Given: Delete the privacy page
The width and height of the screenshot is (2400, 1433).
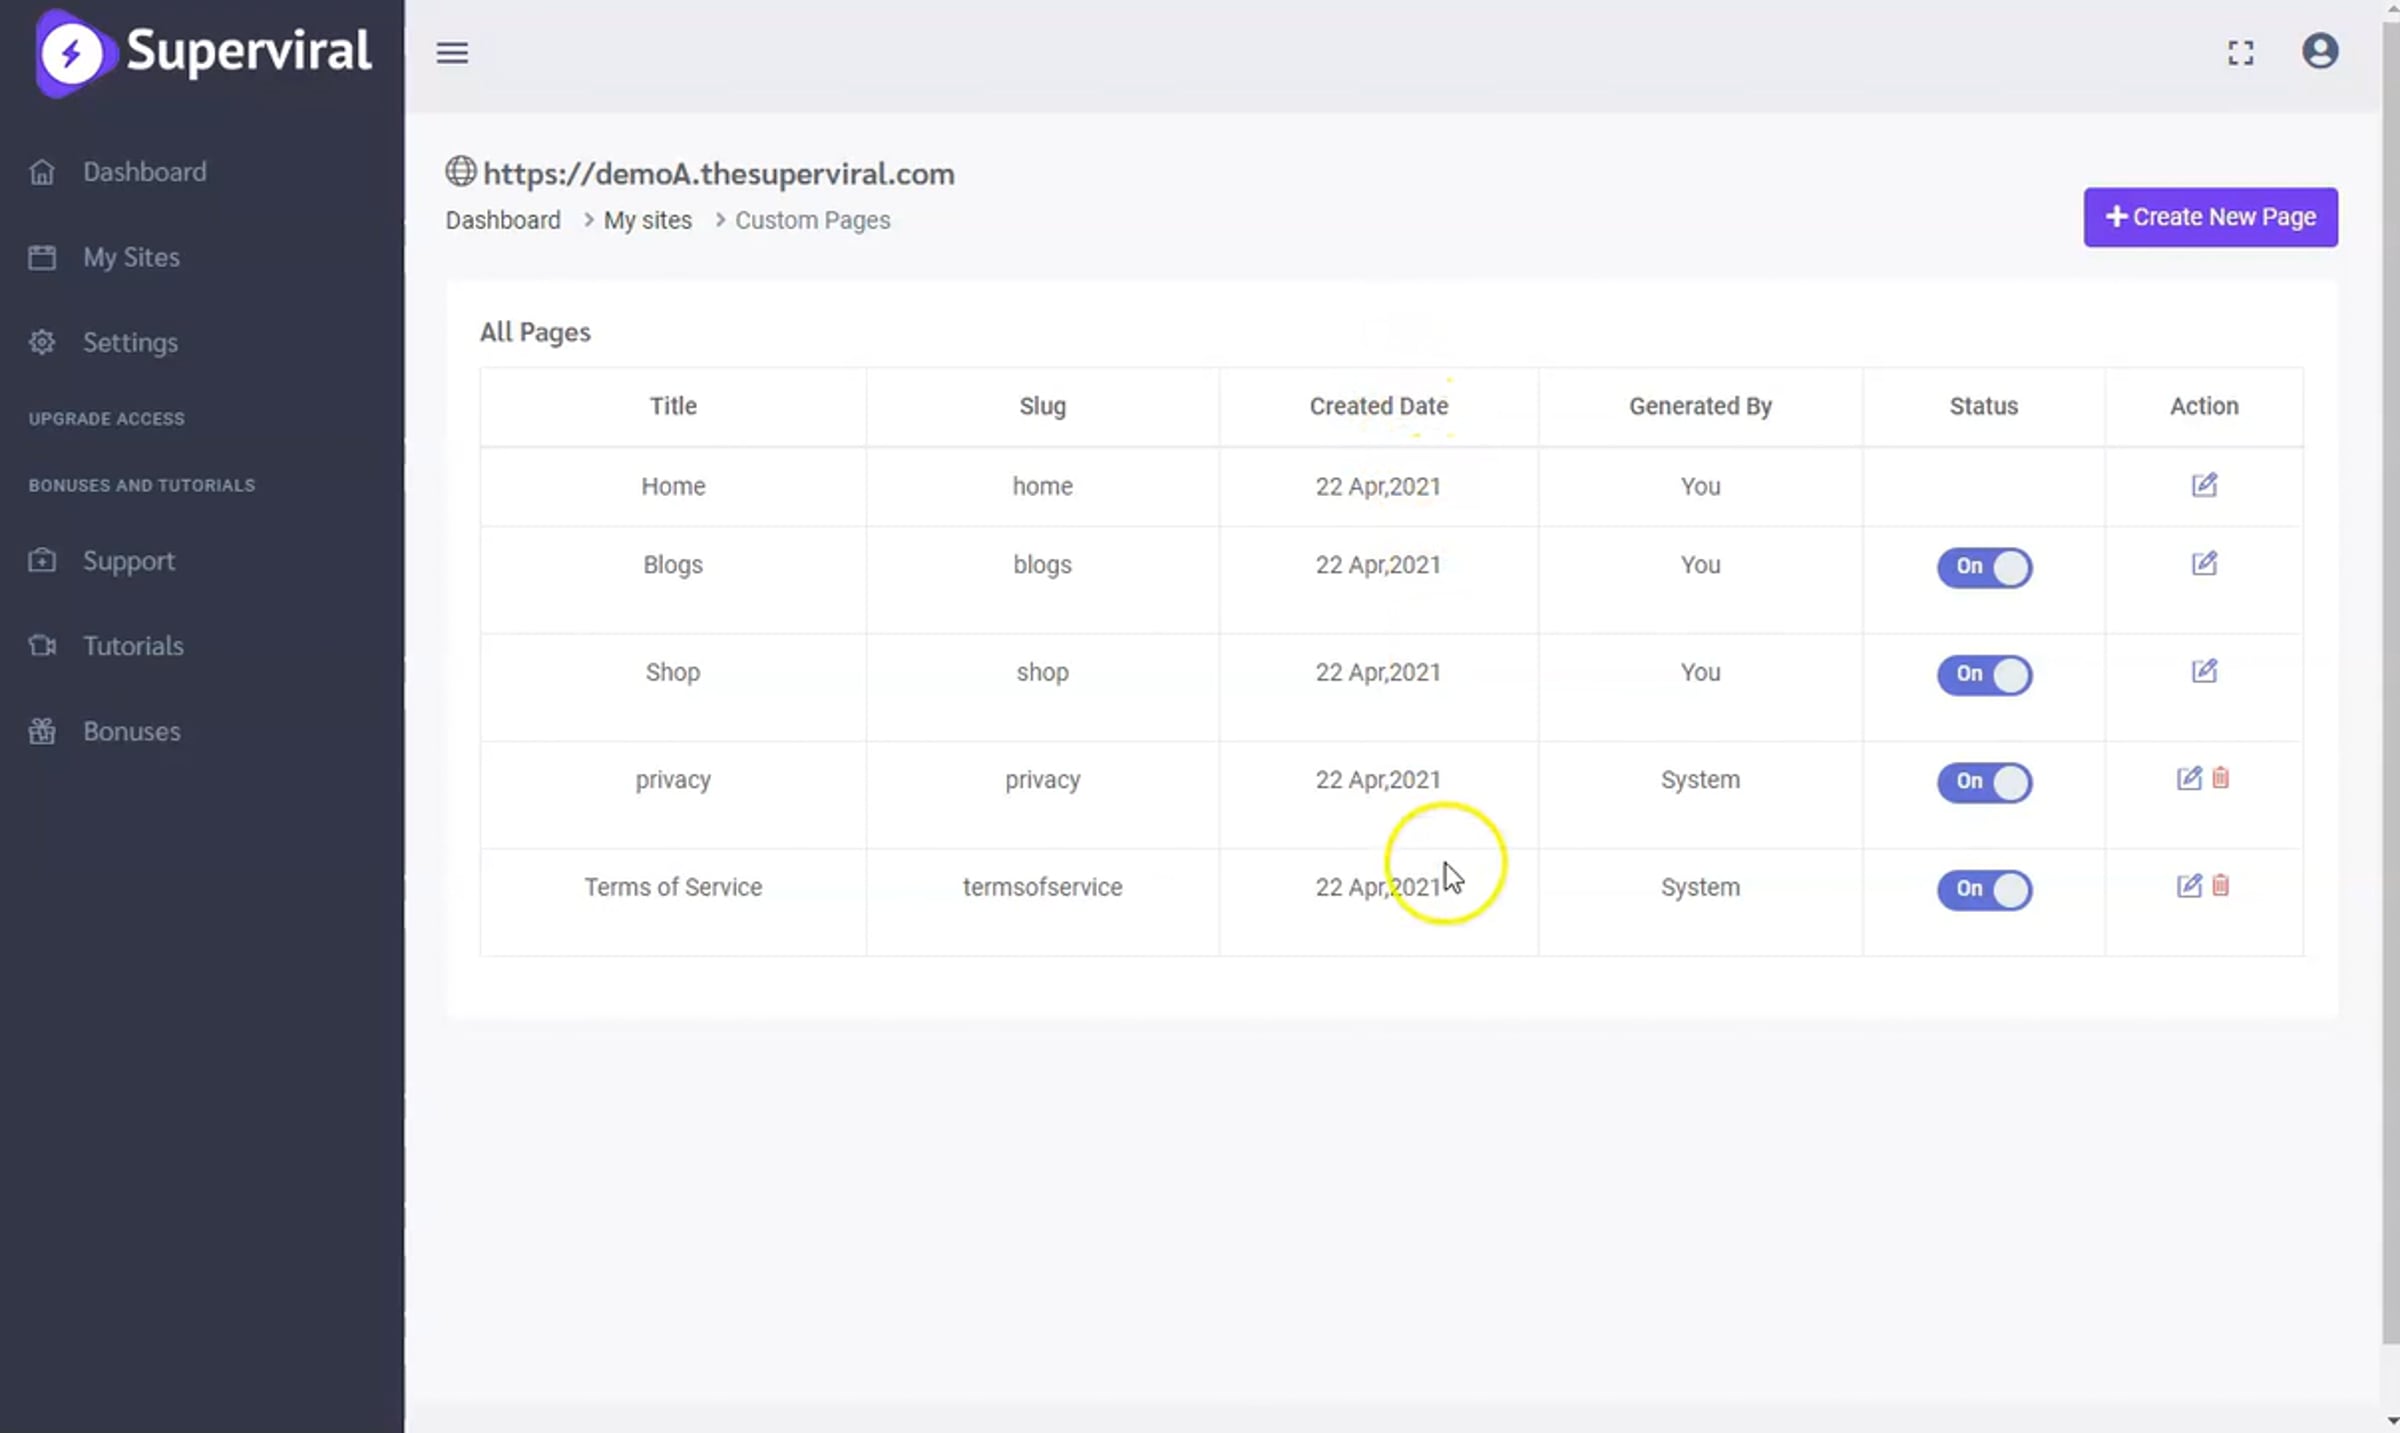Looking at the screenshot, I should [x=2221, y=778].
